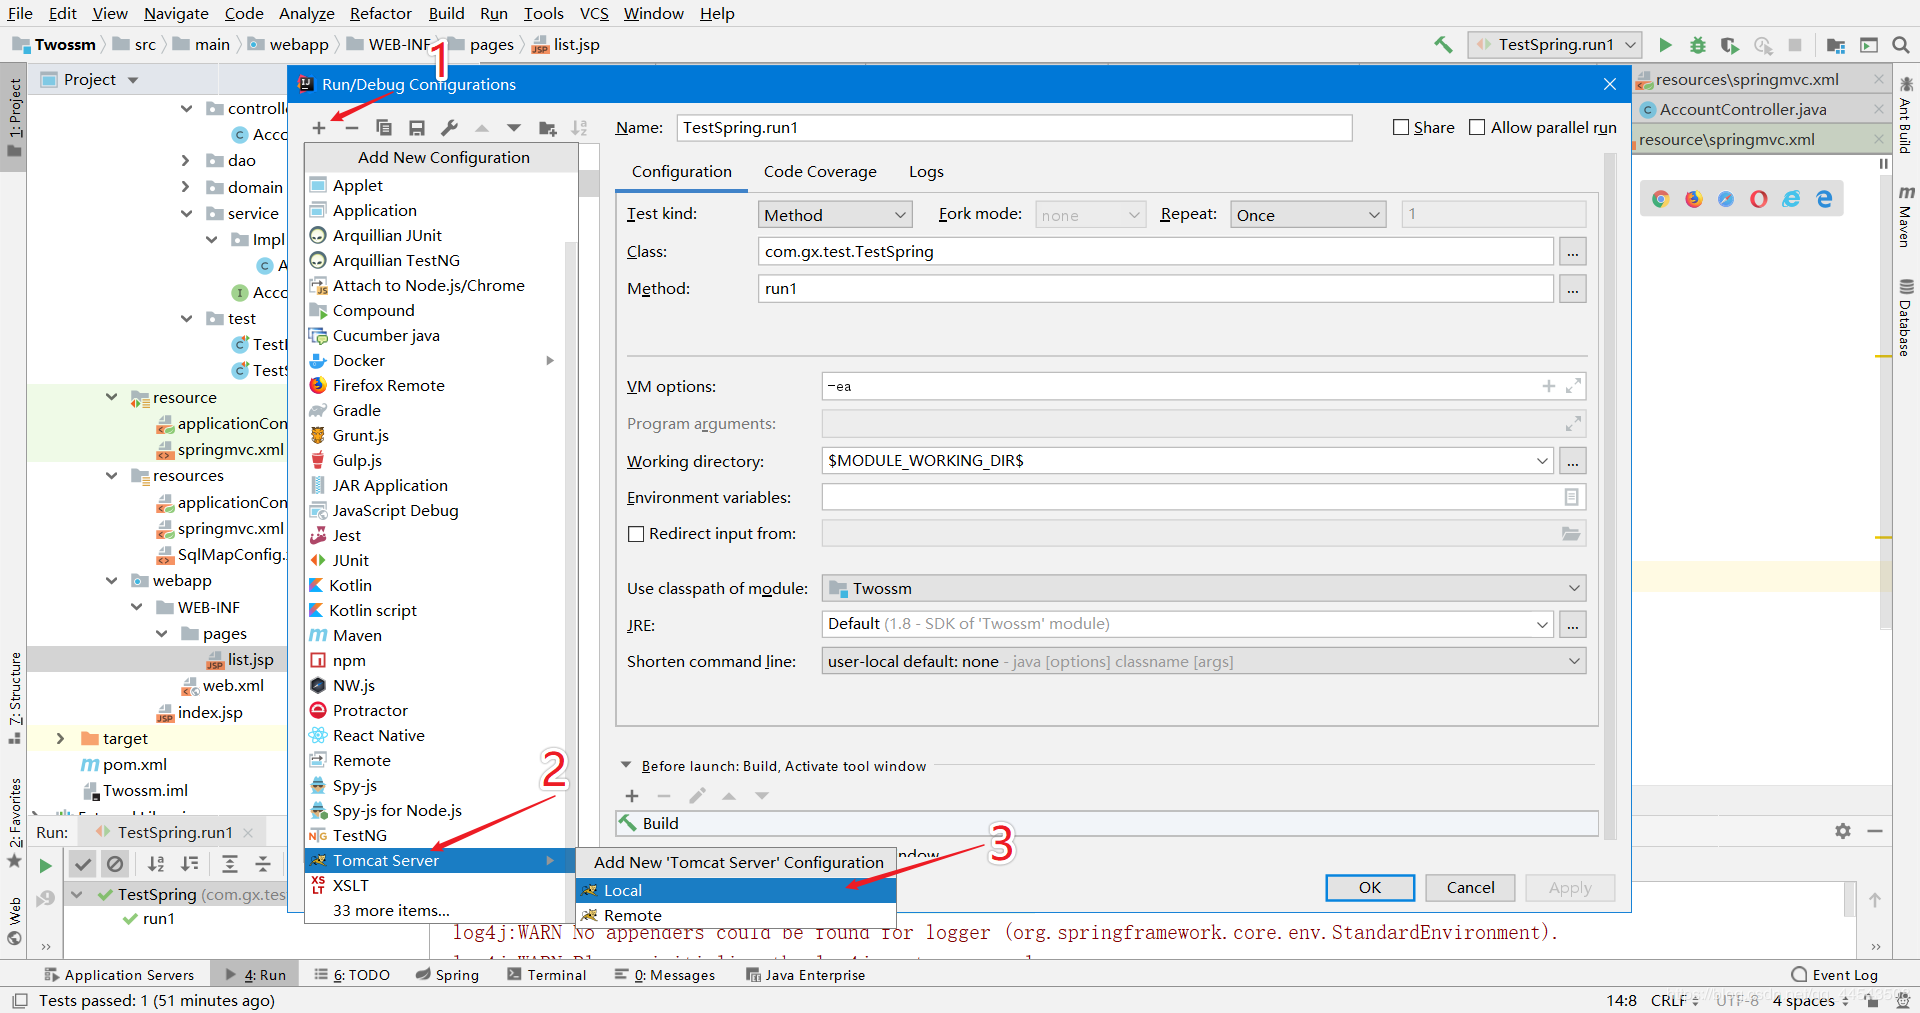Enable the Share checkbox
The height and width of the screenshot is (1013, 1920).
[x=1401, y=127]
